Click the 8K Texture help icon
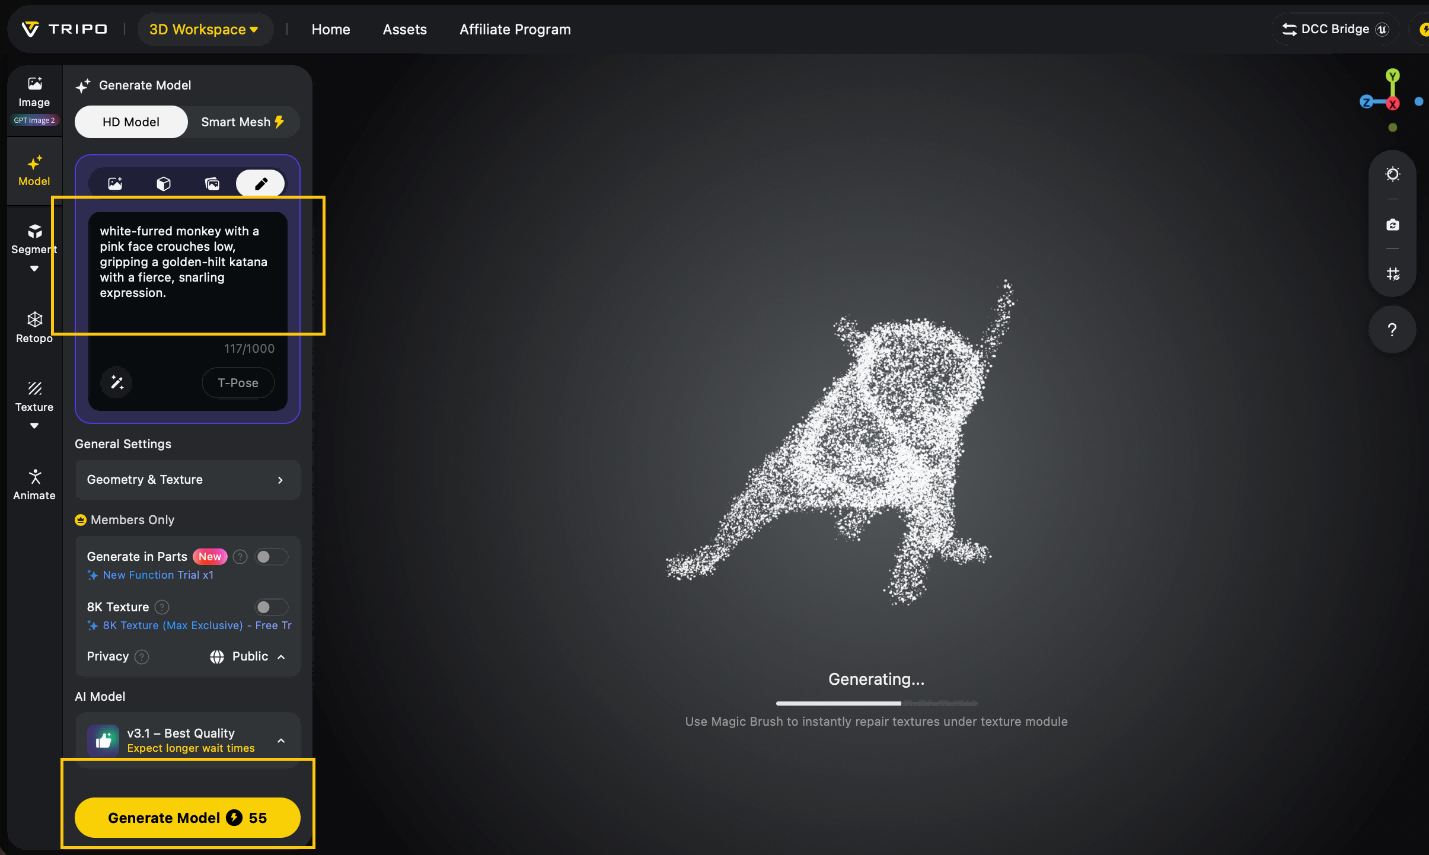 click(x=162, y=607)
